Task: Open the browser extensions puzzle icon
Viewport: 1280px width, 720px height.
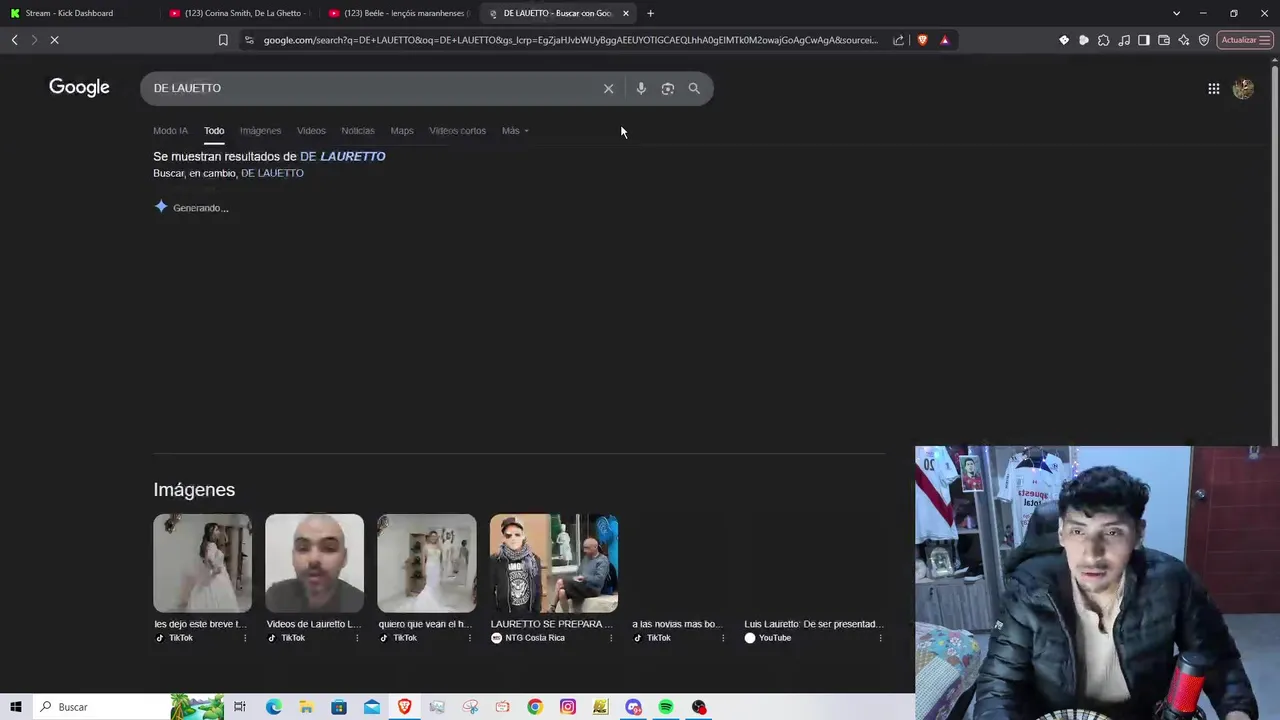Action: point(1104,40)
